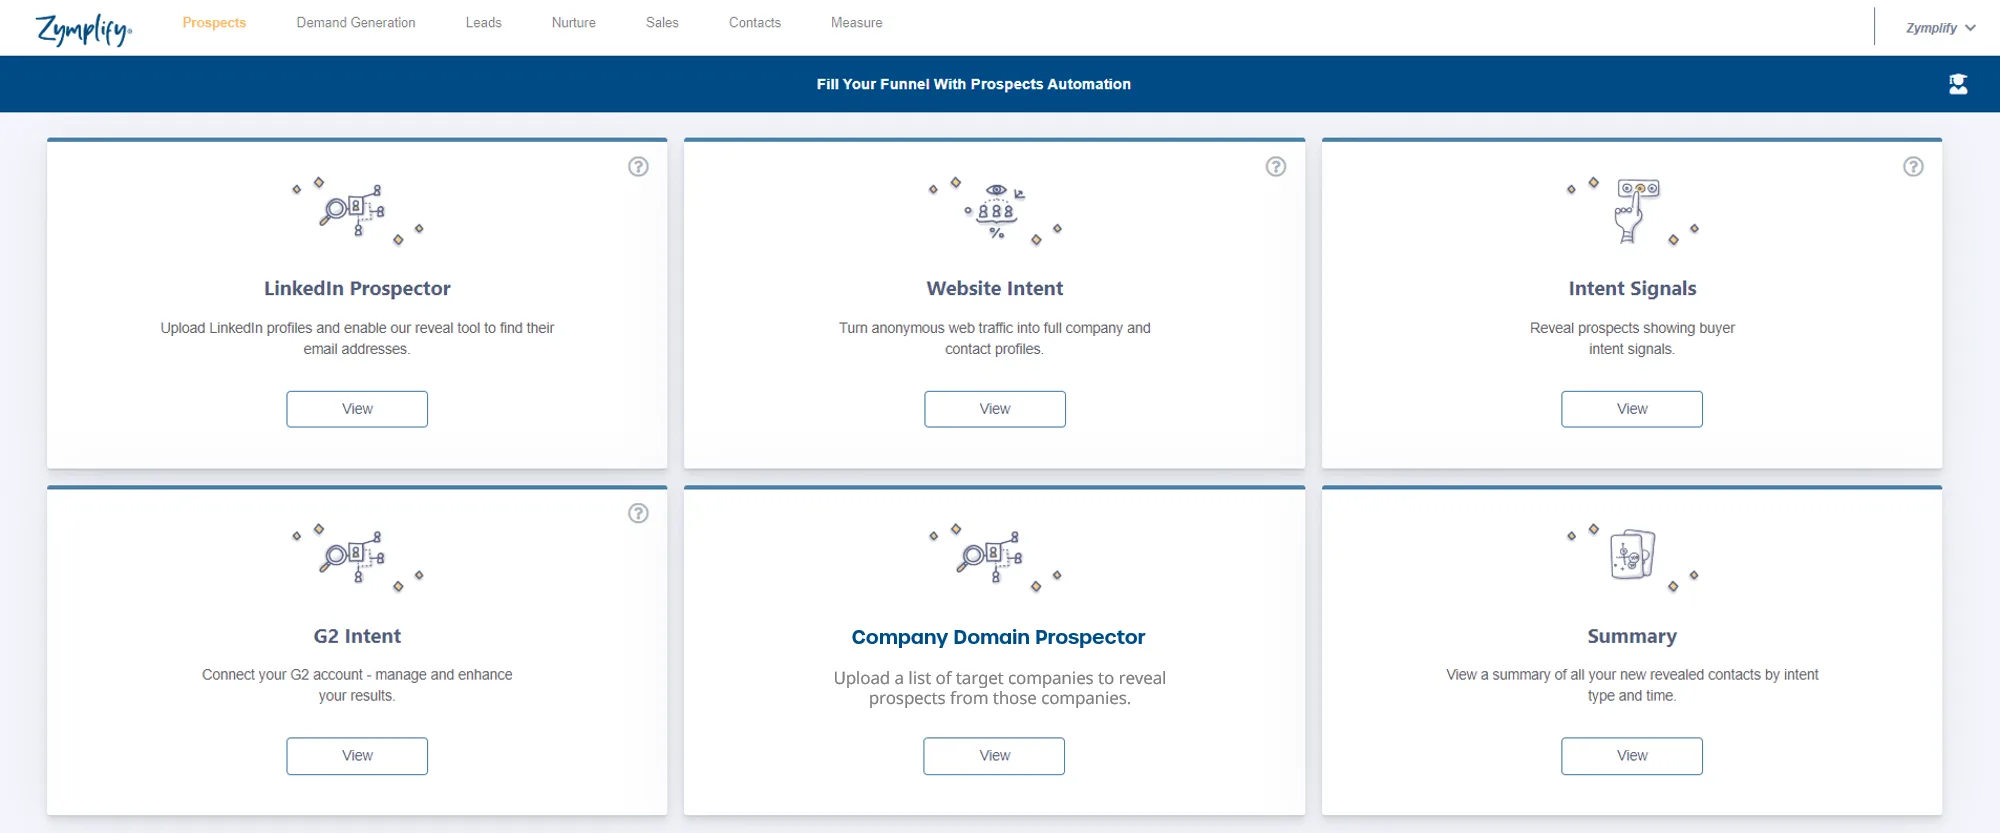Click the Intent Signals illustration icon
2000x833 pixels.
(1632, 211)
